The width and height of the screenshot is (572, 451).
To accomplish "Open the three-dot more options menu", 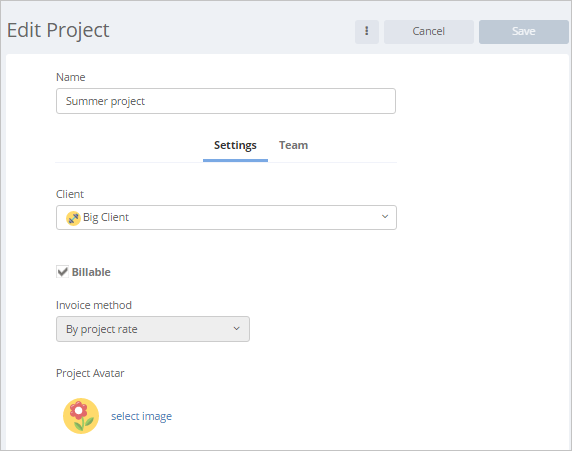I will click(367, 32).
